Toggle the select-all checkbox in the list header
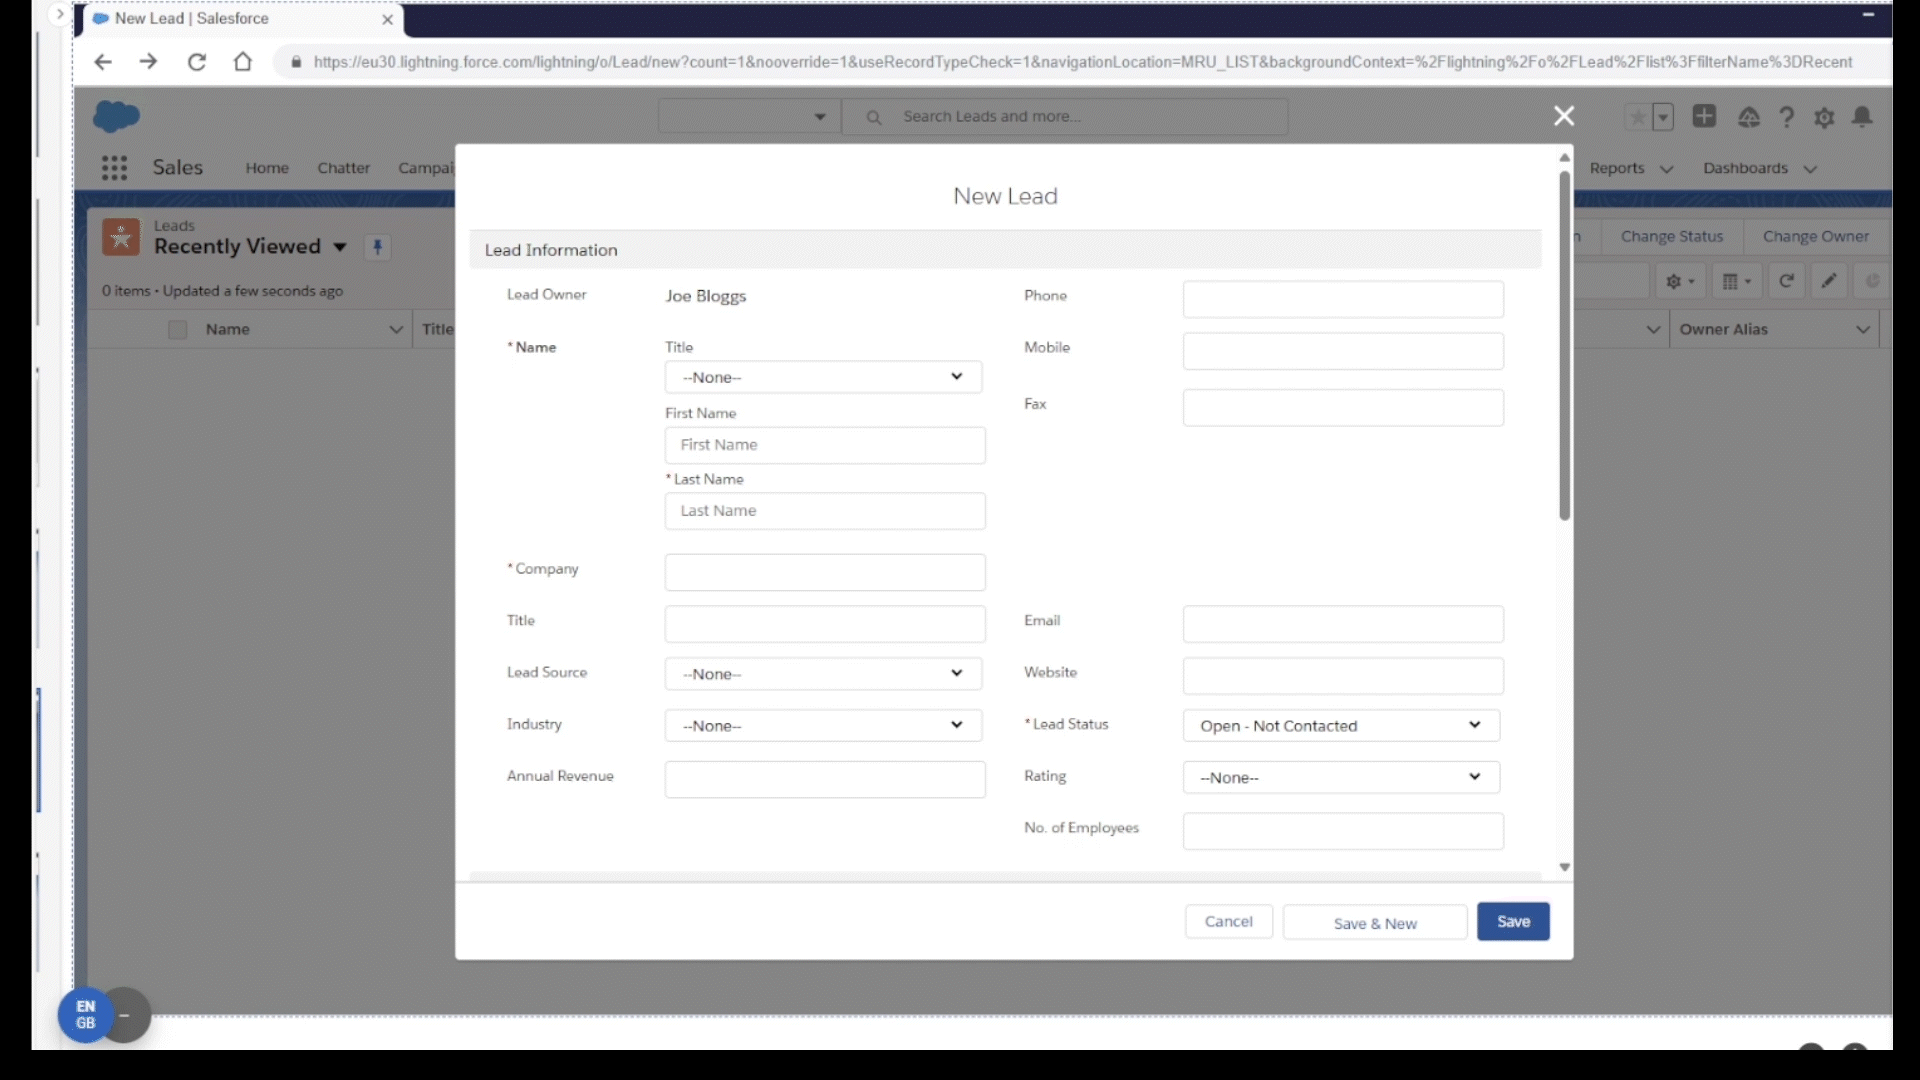This screenshot has height=1080, width=1920. (177, 329)
